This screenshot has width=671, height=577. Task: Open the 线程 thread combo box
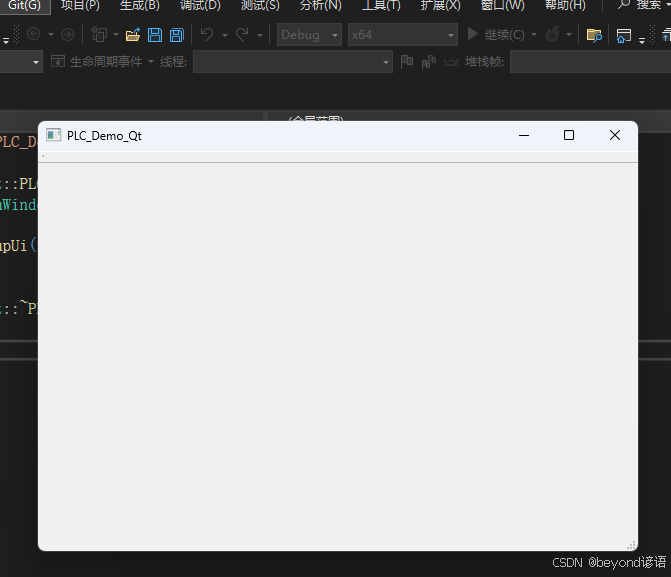point(293,62)
